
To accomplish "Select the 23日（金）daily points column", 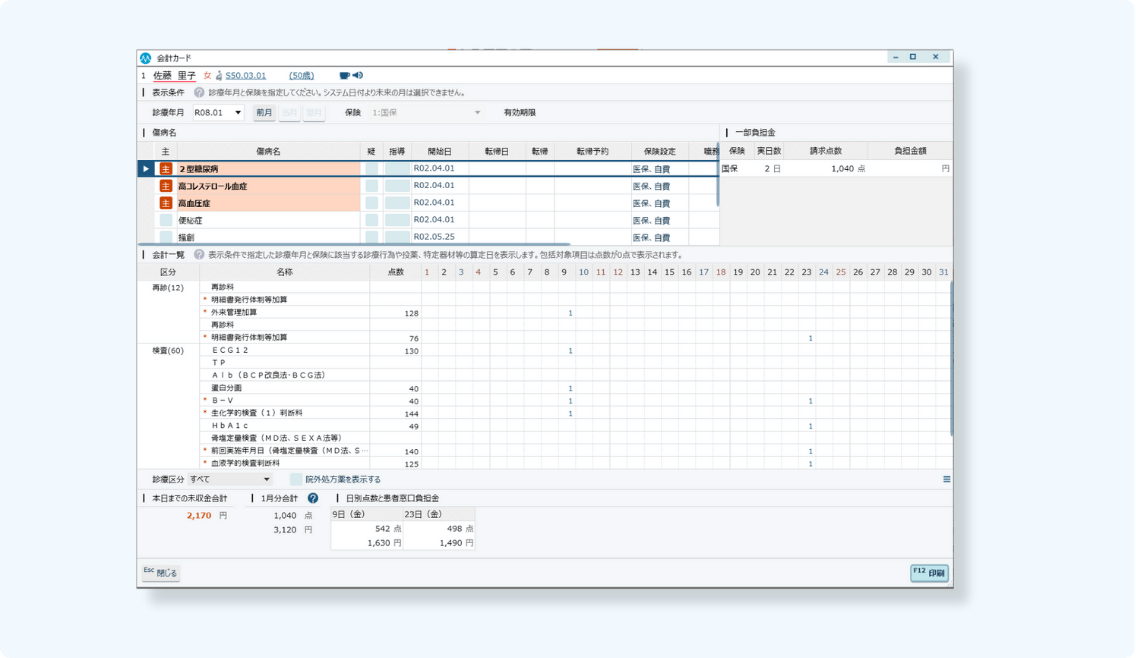I will click(x=439, y=514).
